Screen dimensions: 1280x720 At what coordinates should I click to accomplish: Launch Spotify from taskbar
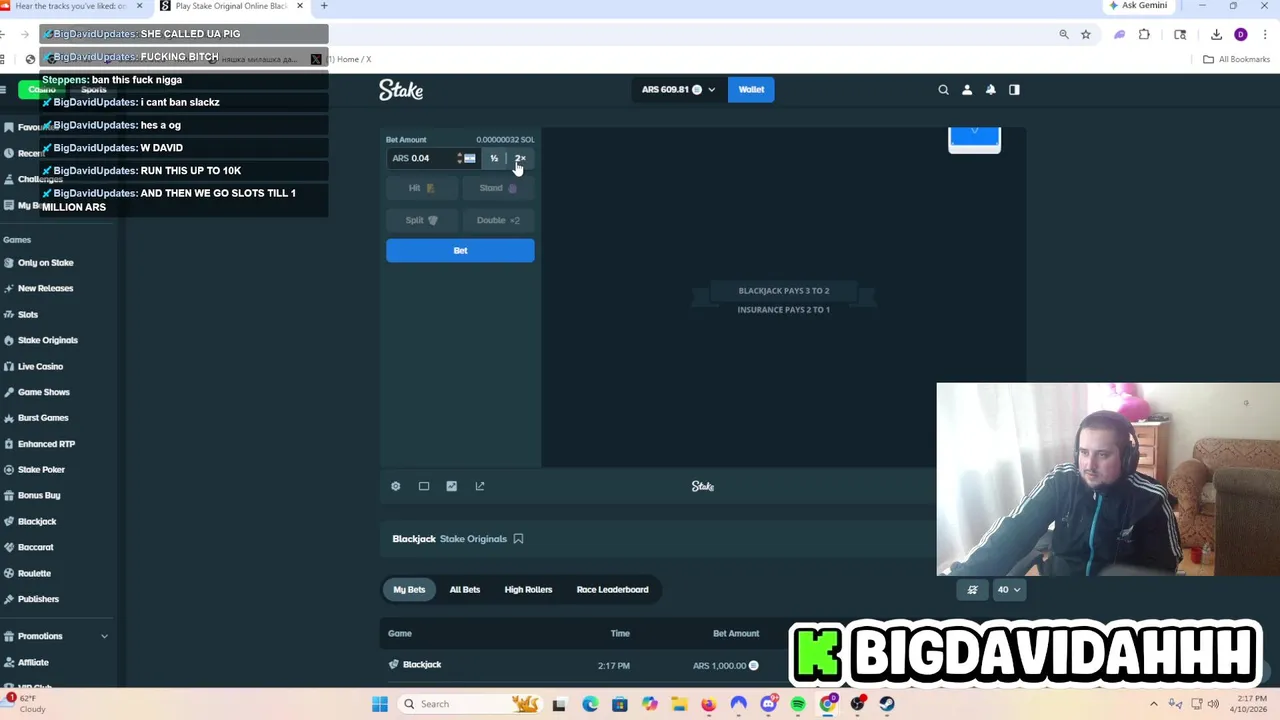798,704
